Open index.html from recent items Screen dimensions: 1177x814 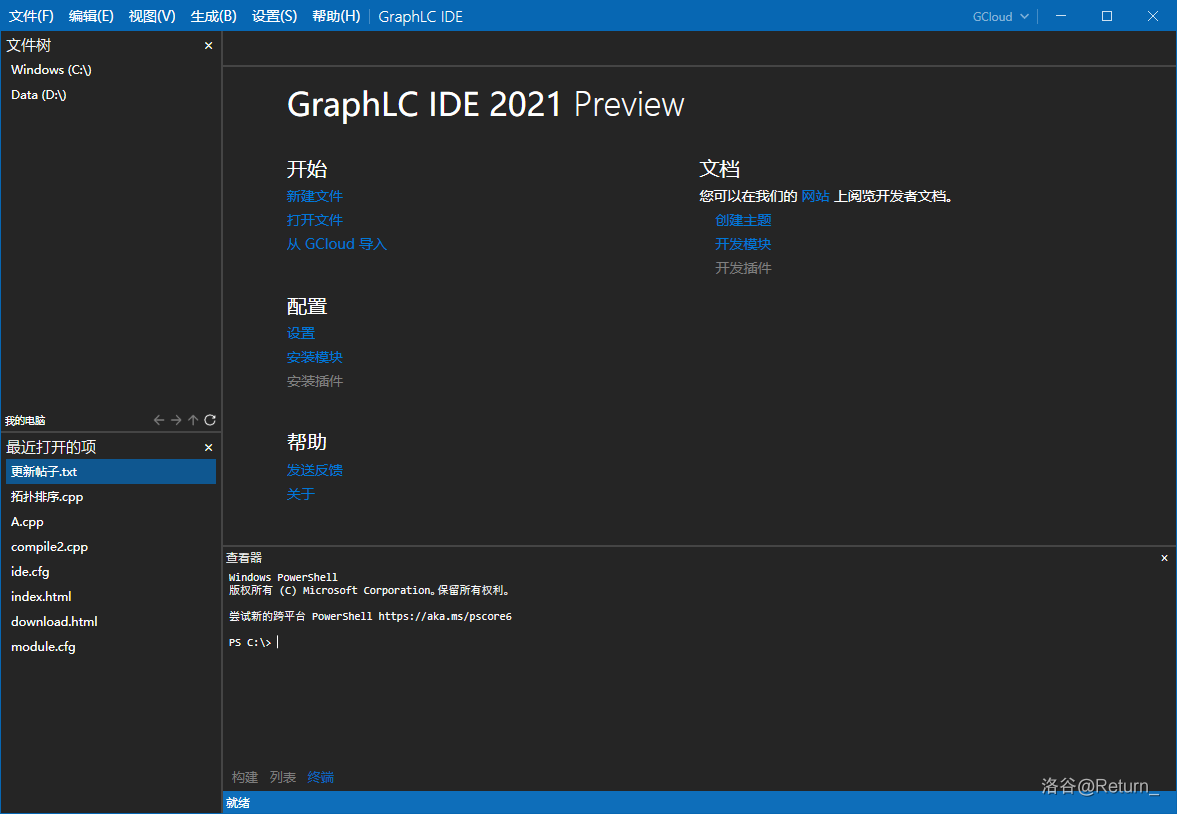point(111,596)
